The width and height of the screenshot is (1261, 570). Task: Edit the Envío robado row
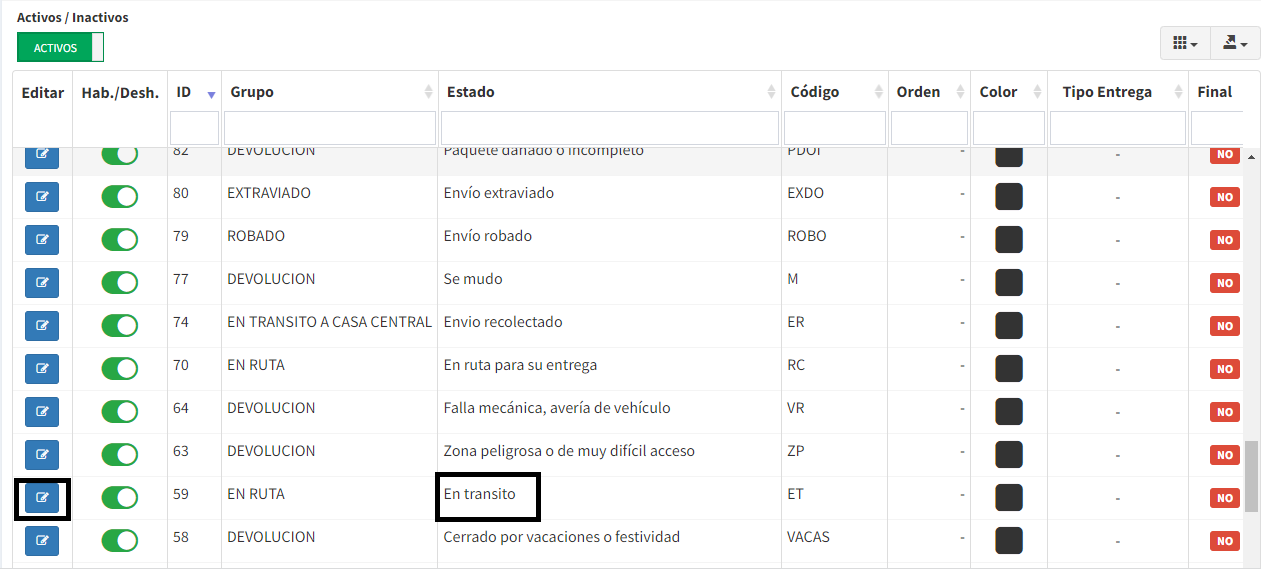click(x=42, y=239)
